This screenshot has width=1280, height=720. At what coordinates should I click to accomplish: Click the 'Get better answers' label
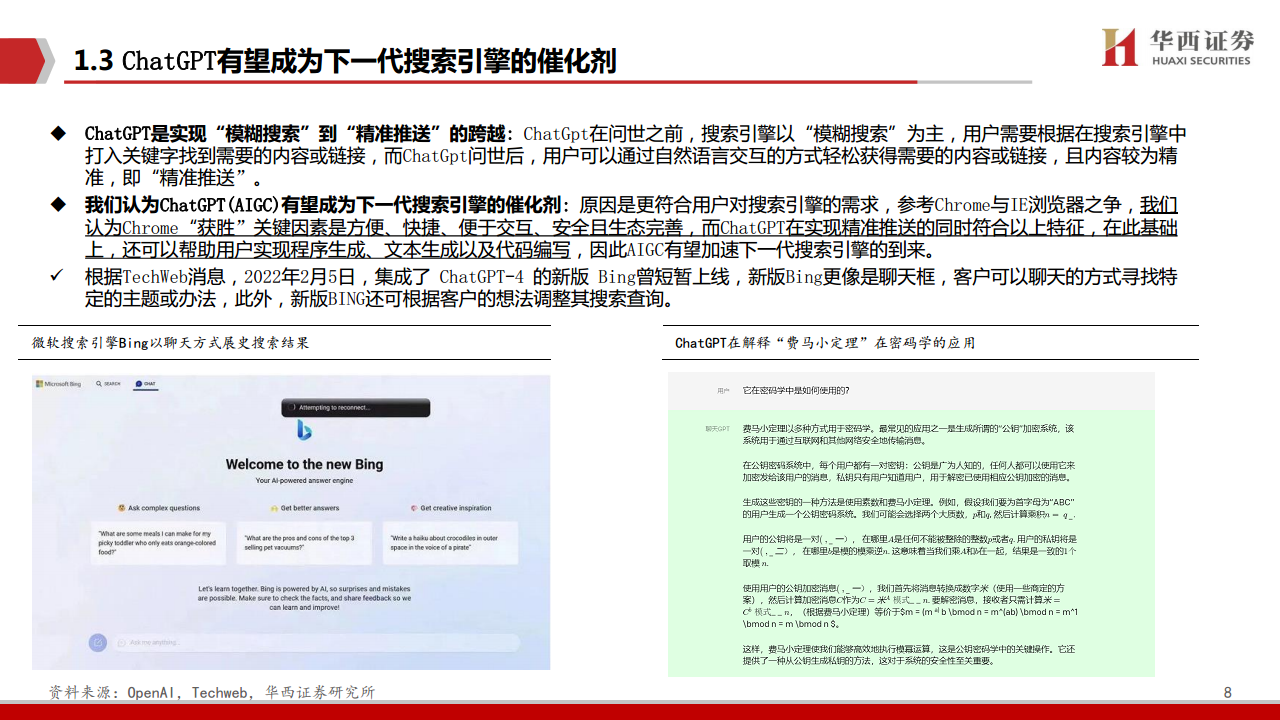coord(310,508)
